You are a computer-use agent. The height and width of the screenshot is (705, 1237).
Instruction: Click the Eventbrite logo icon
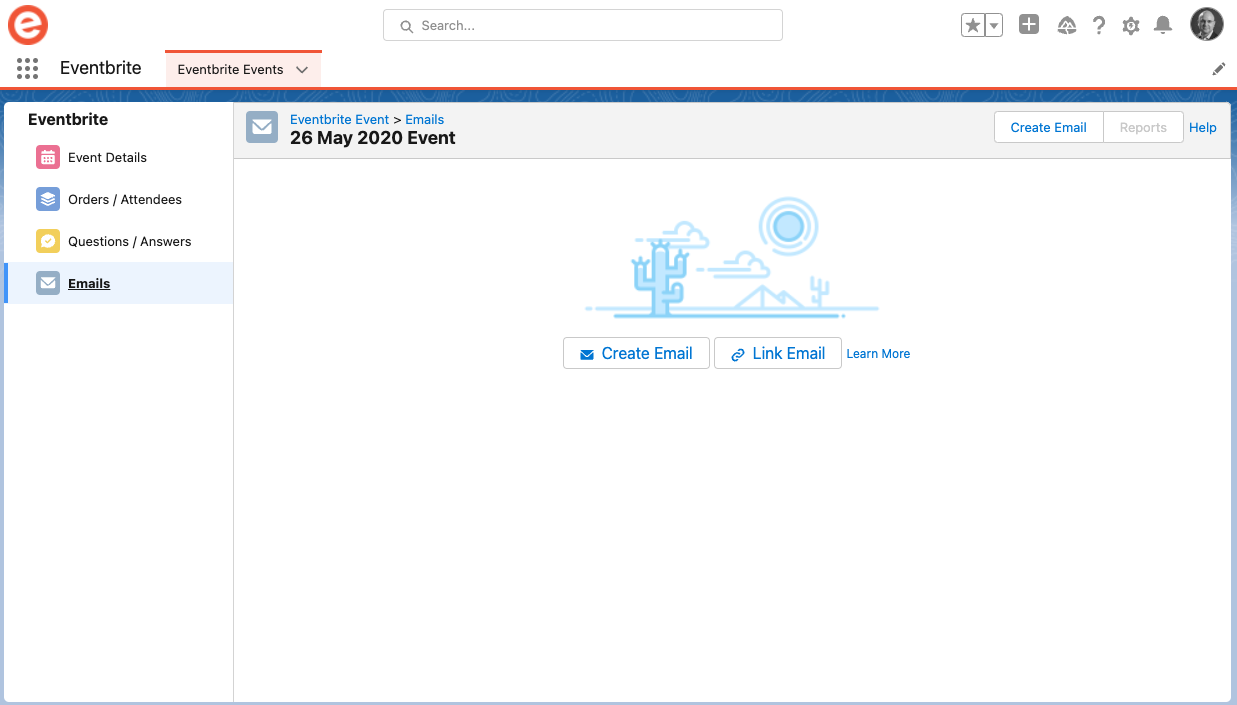pyautogui.click(x=28, y=25)
